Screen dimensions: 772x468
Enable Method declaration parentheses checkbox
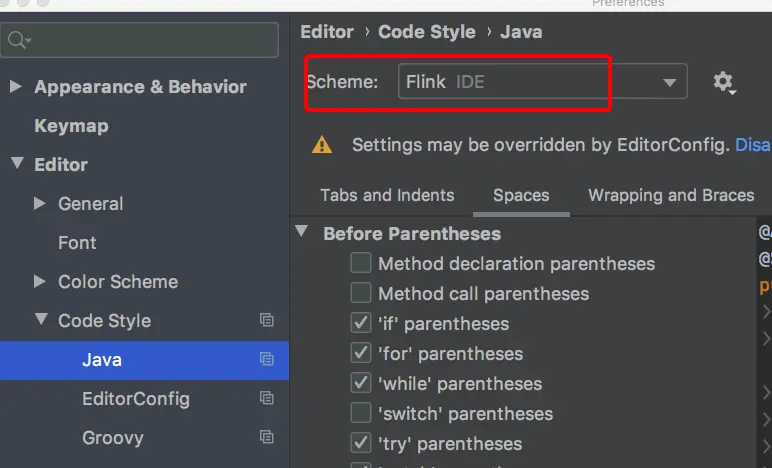[361, 264]
